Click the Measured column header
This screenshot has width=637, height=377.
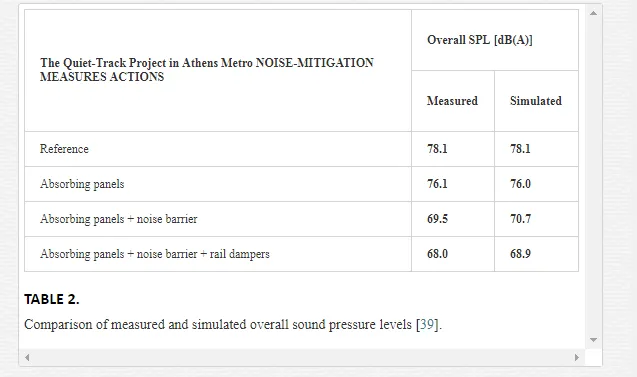[453, 101]
